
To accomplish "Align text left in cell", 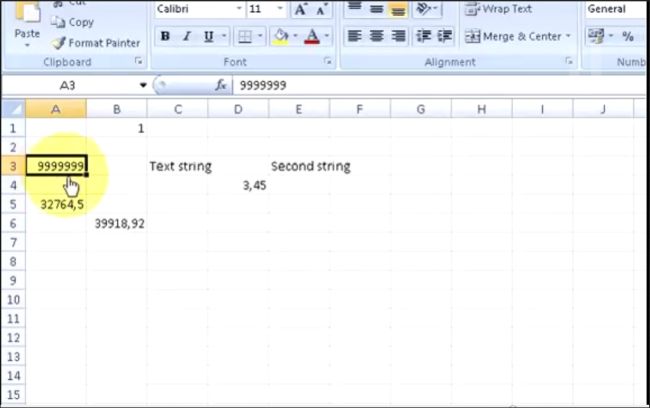I will click(354, 36).
